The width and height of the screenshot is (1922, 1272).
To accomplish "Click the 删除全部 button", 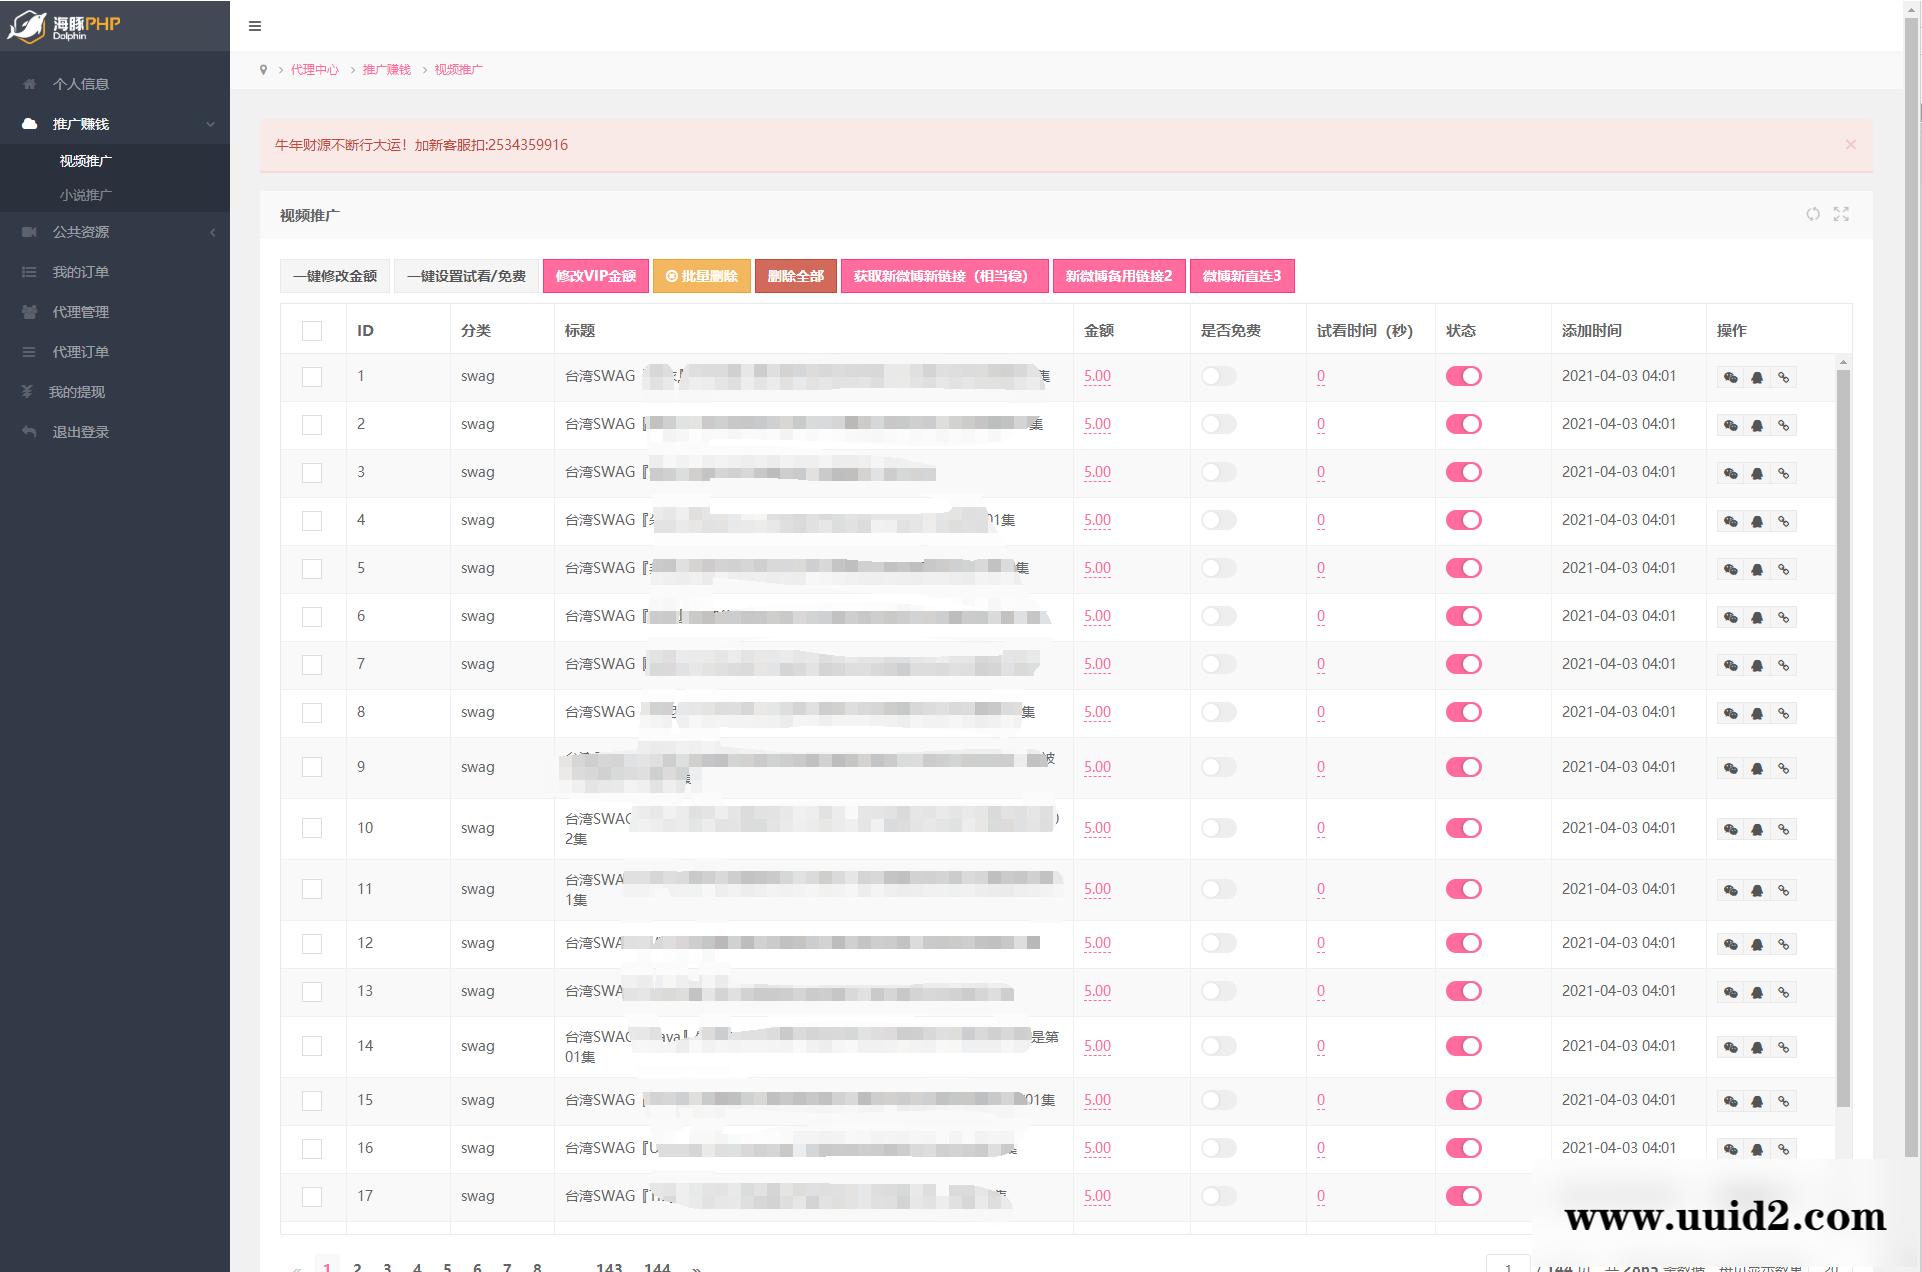I will point(795,276).
